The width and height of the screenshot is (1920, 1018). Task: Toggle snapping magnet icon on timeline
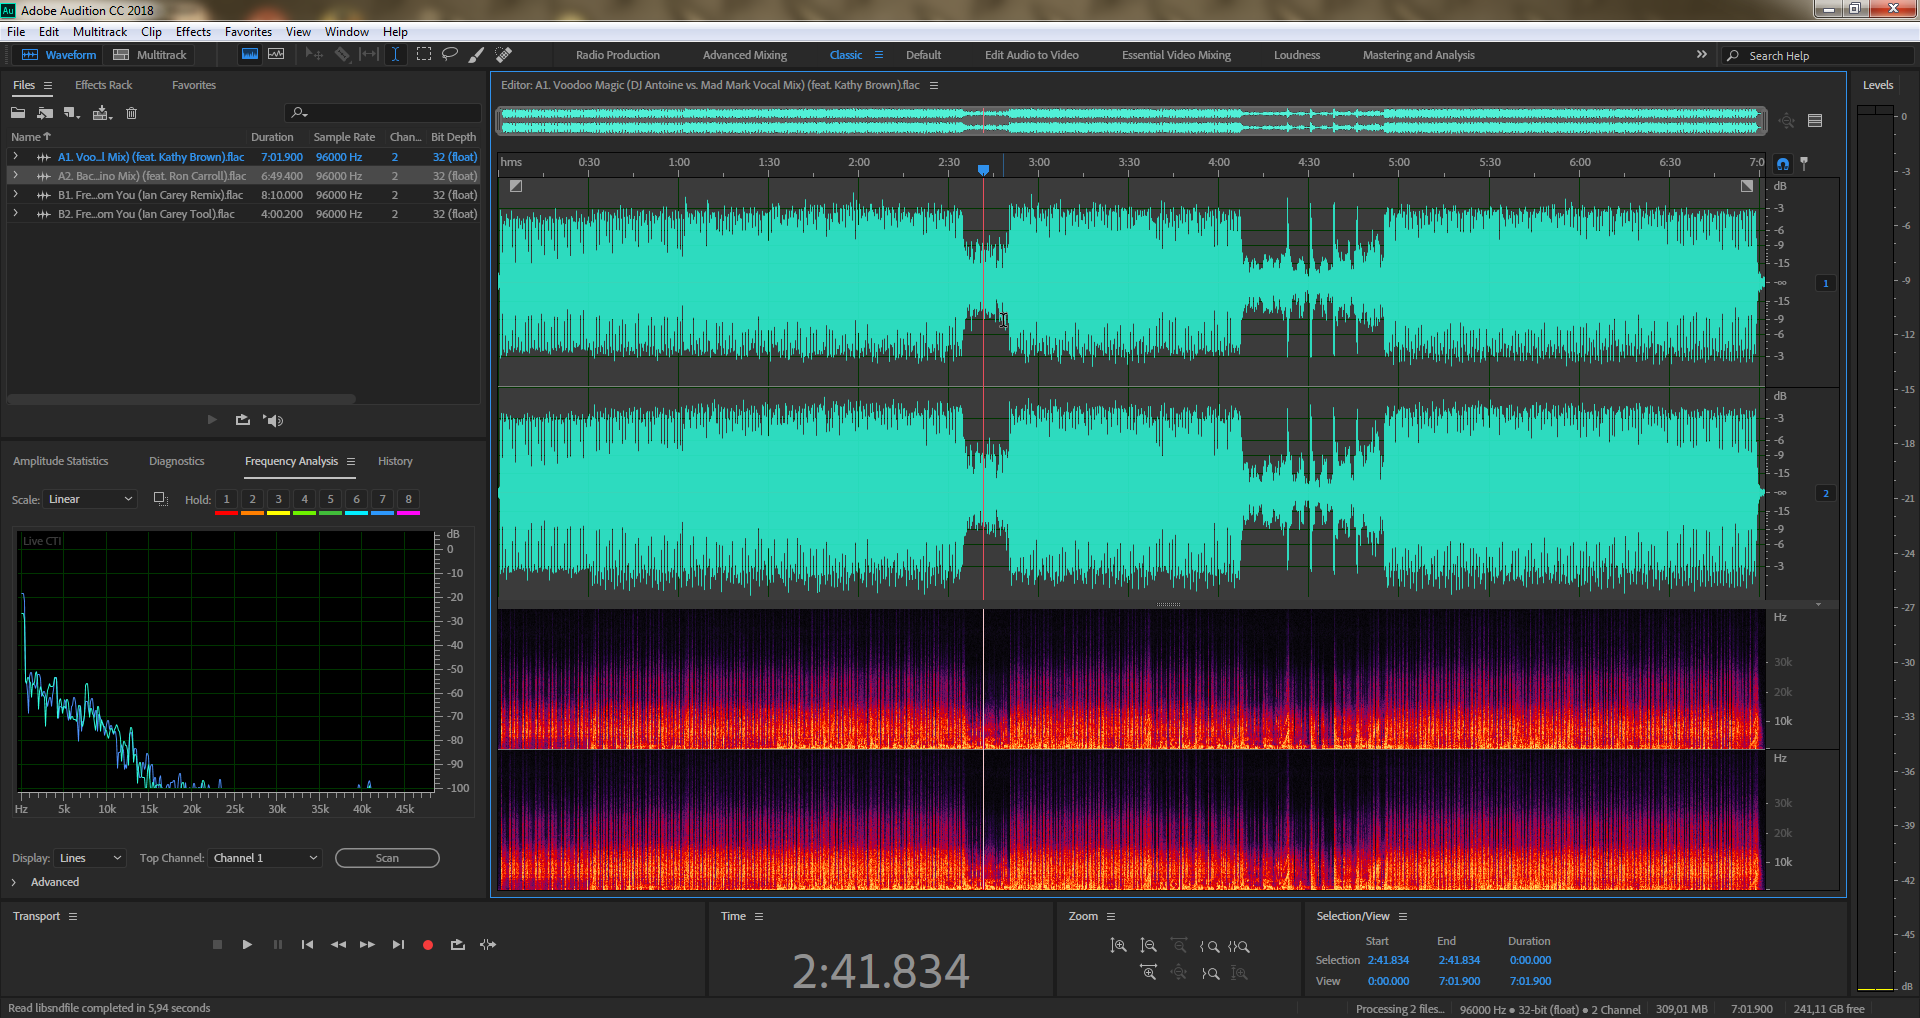[x=1783, y=164]
